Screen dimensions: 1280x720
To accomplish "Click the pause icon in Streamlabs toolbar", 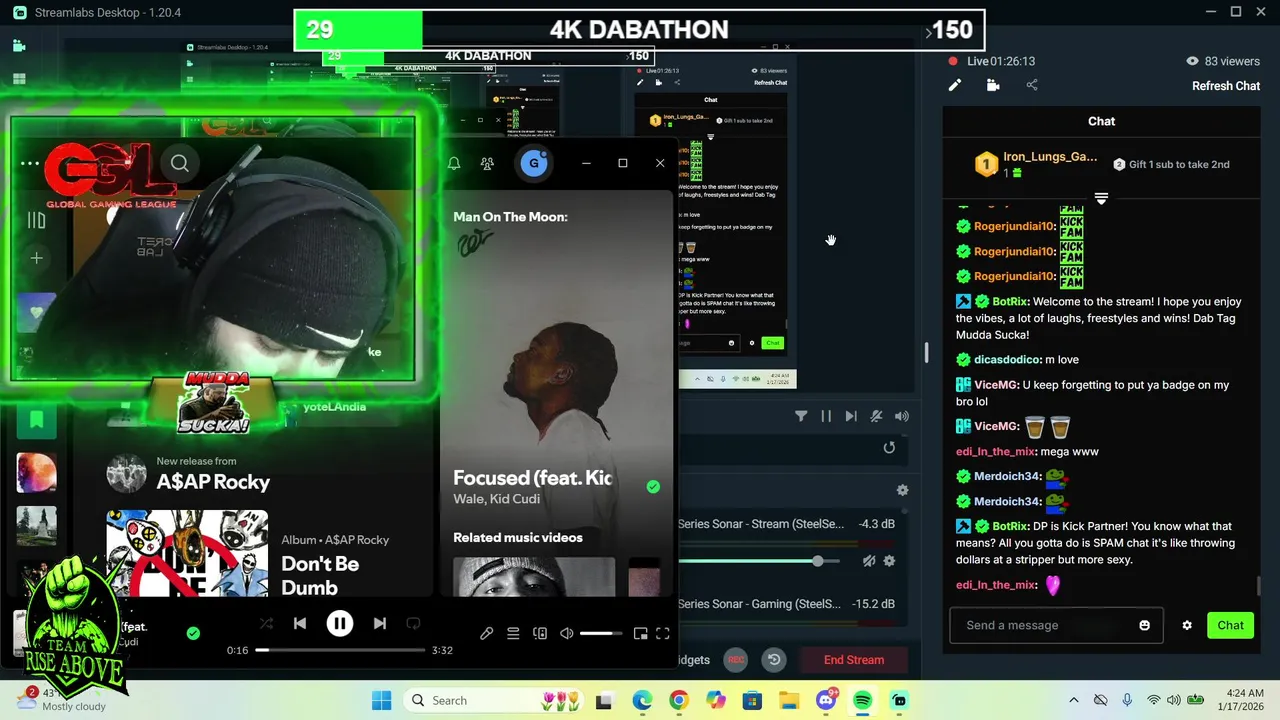I will (x=826, y=416).
